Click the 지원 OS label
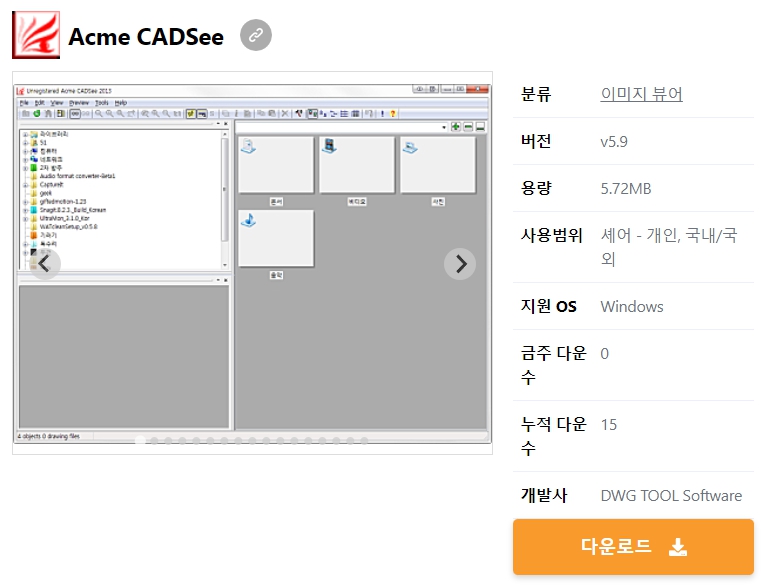Screen dimensions: 761x586 click(x=548, y=306)
